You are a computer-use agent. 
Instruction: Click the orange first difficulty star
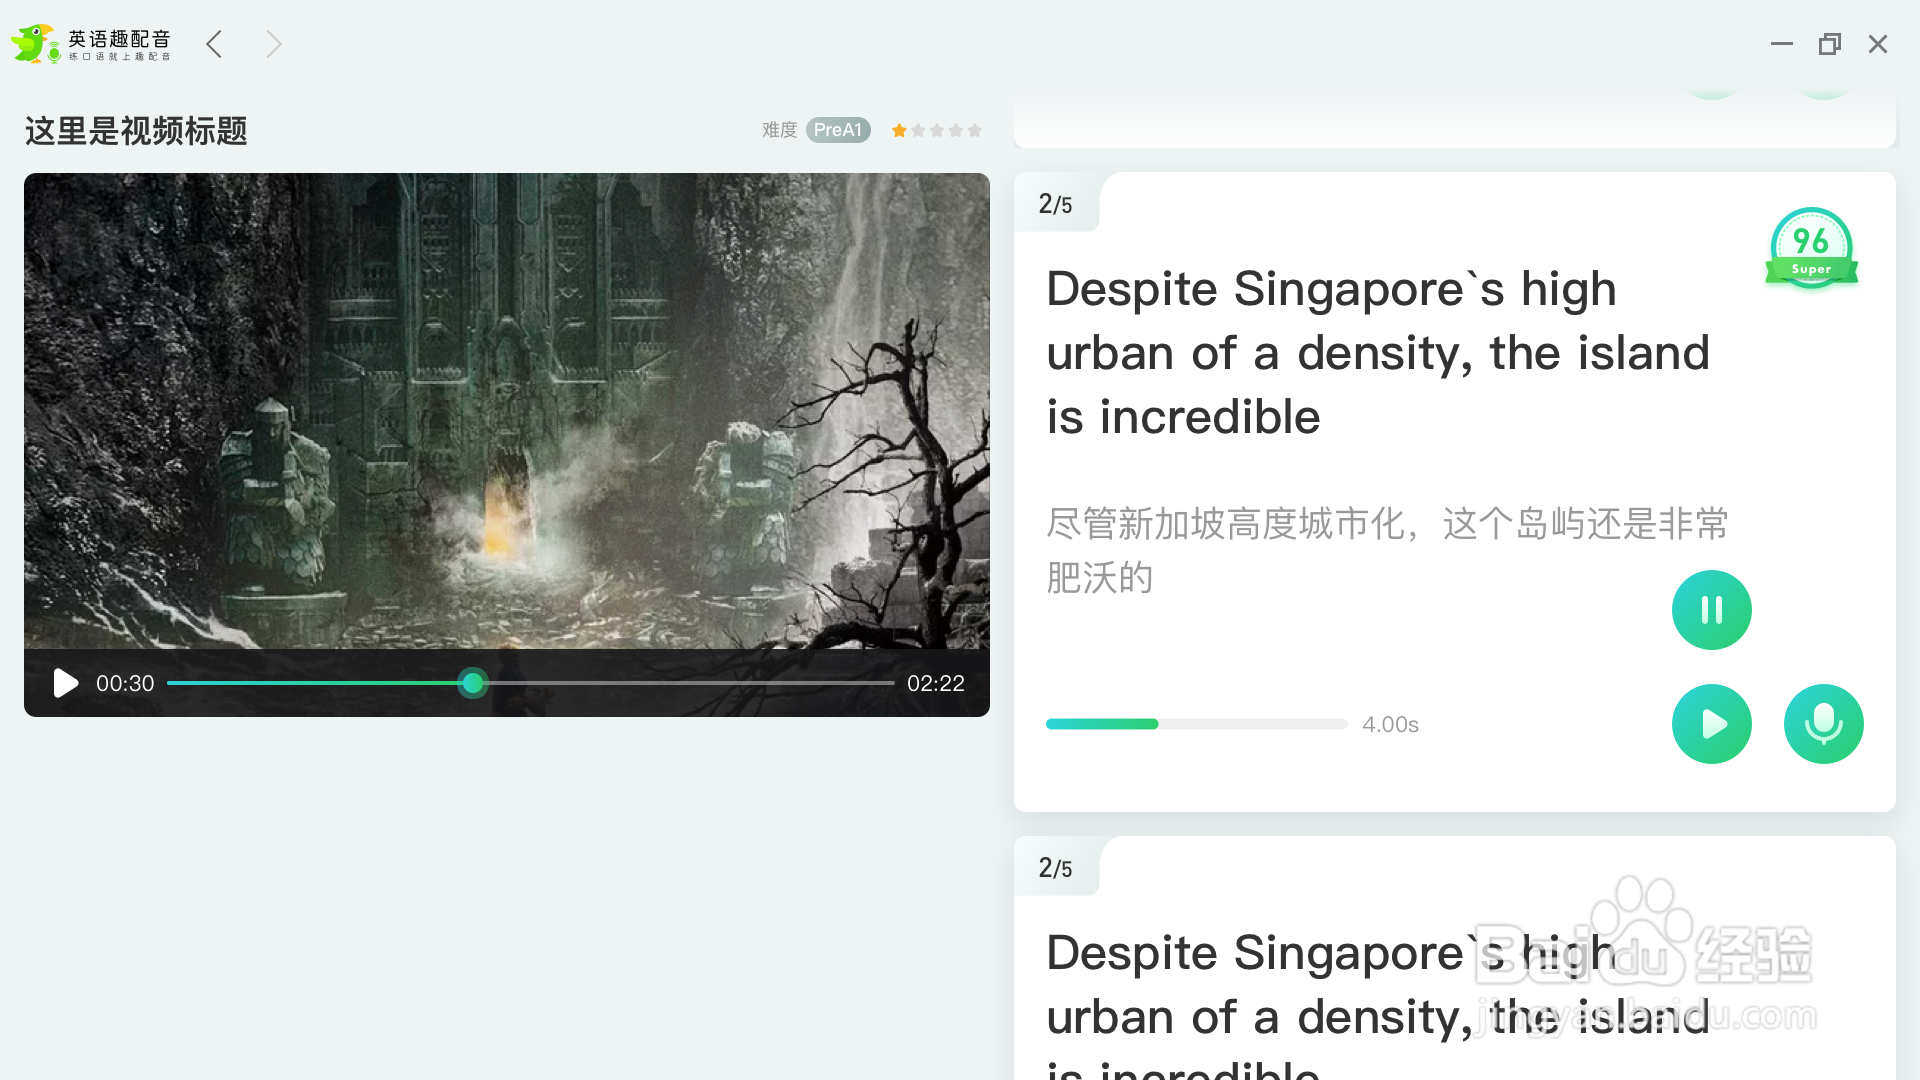coord(899,130)
